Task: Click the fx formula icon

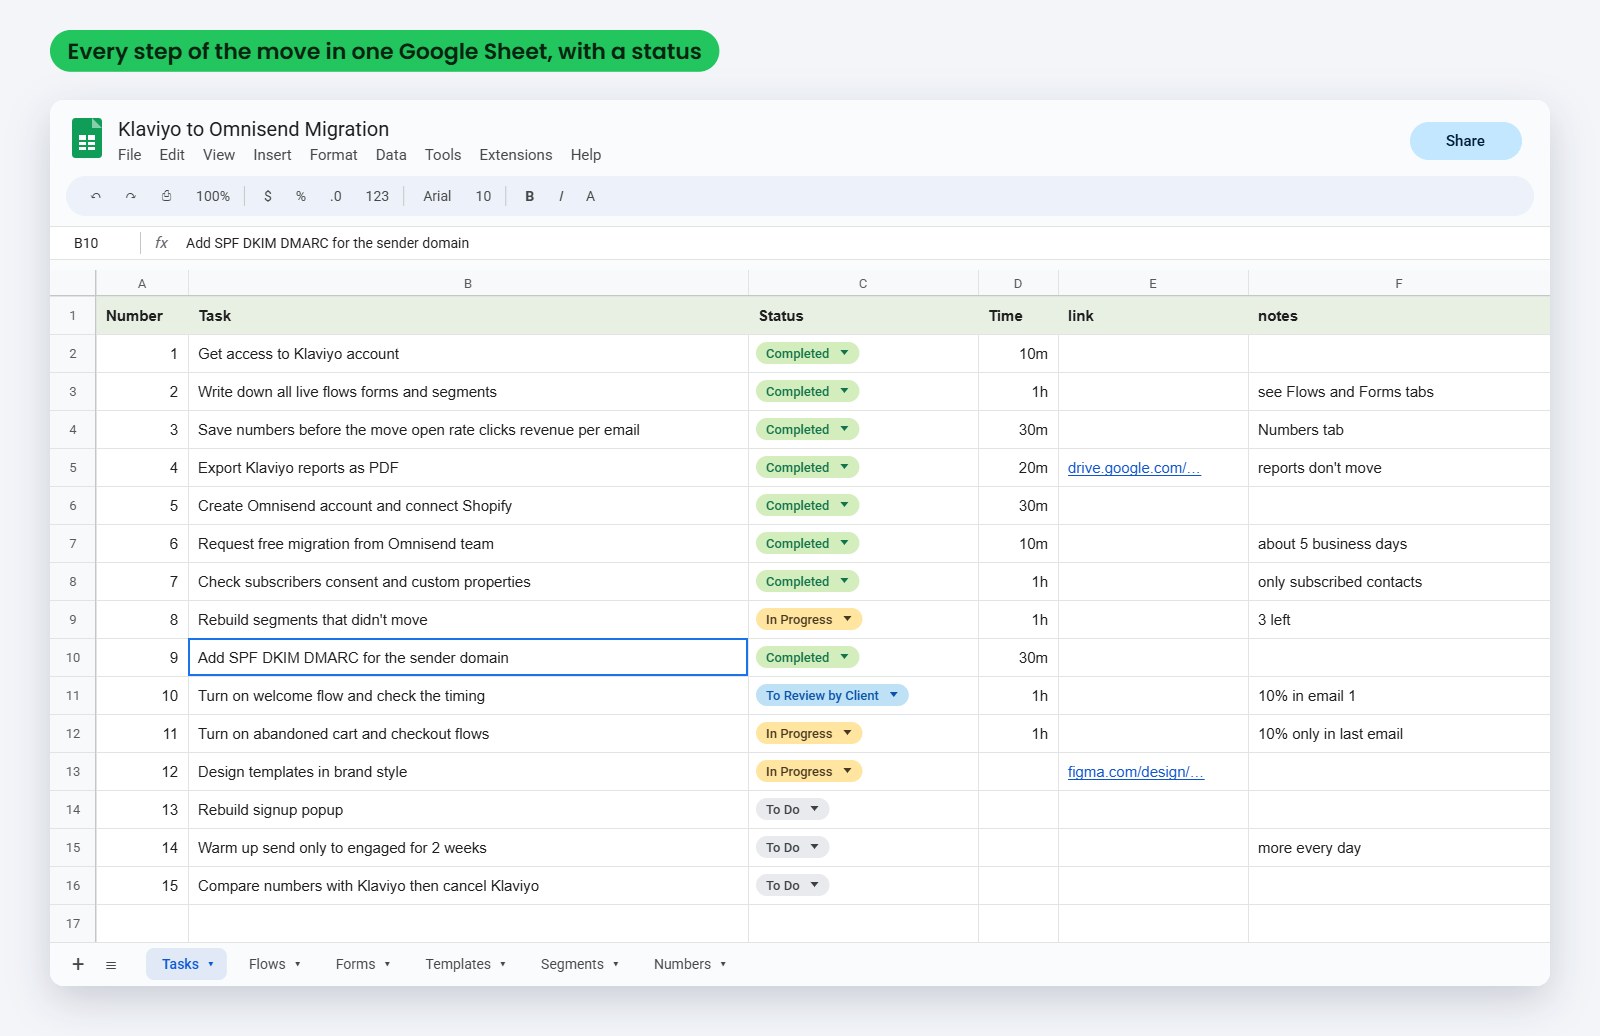Action: (x=162, y=243)
